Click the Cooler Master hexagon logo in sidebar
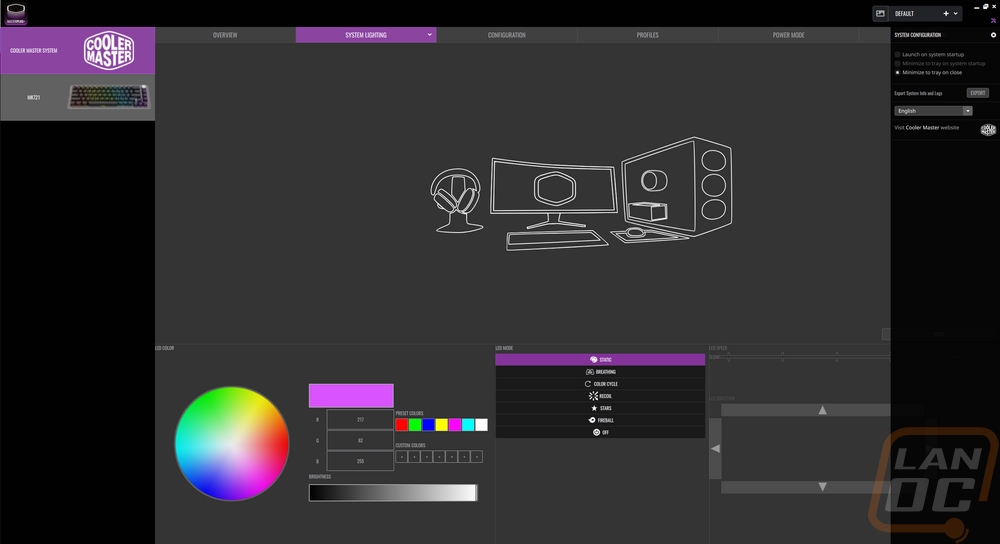 click(x=109, y=50)
